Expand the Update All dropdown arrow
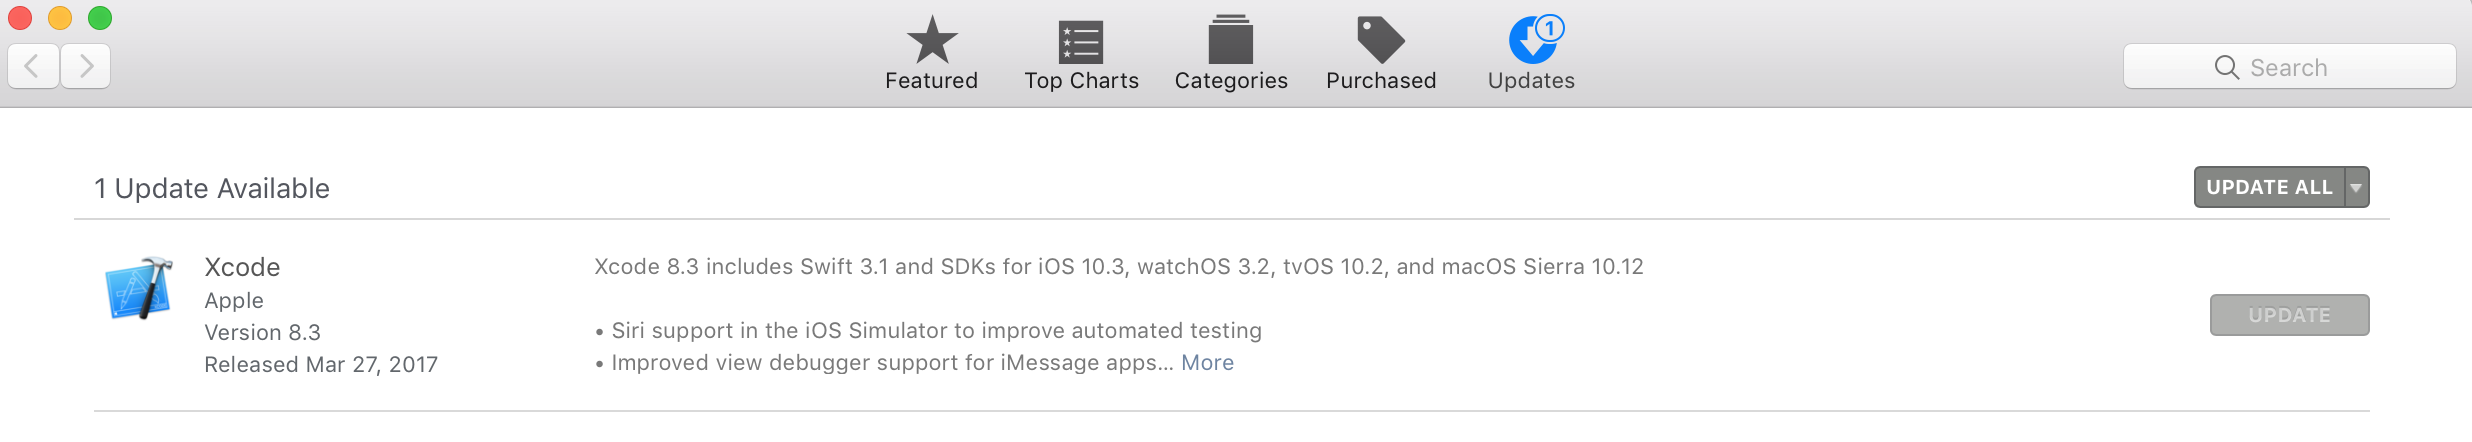The height and width of the screenshot is (442, 2472). pyautogui.click(x=2356, y=188)
